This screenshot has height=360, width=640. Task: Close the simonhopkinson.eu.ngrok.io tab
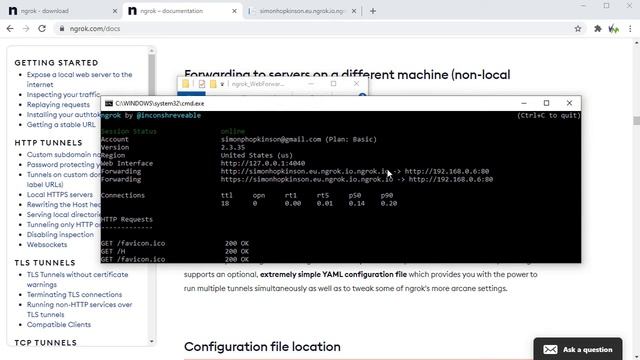pyautogui.click(x=354, y=11)
